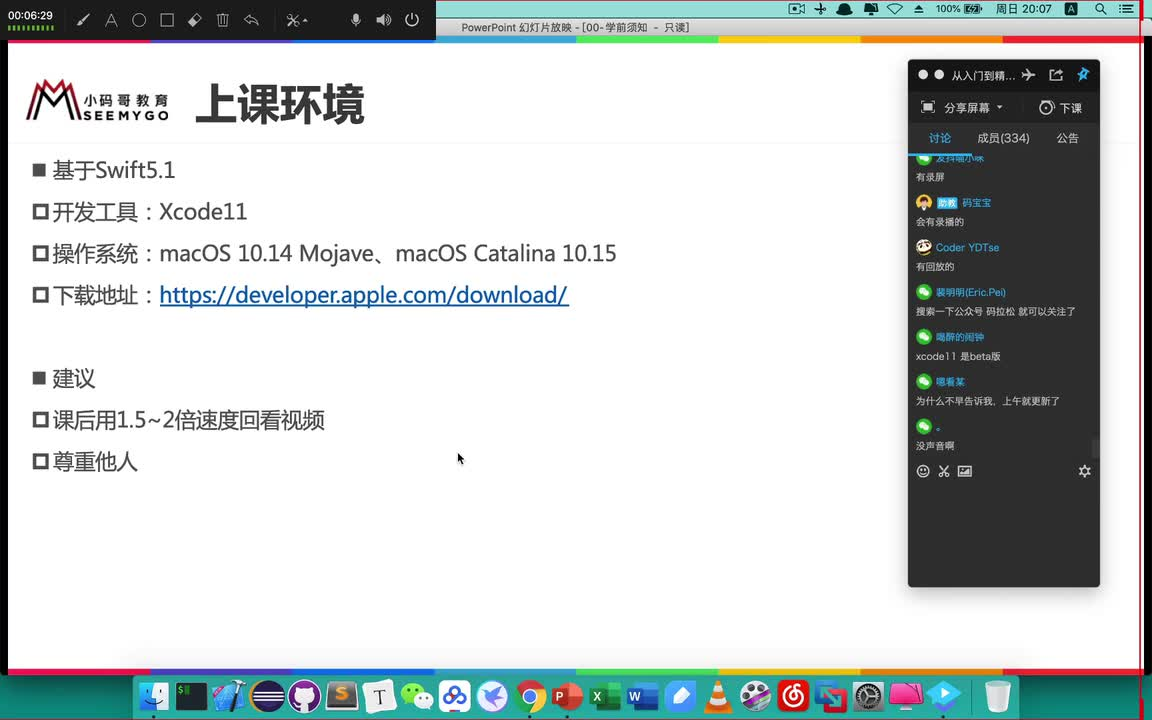Switch to the 公告 tab
Viewport: 1152px width, 720px height.
click(1067, 138)
